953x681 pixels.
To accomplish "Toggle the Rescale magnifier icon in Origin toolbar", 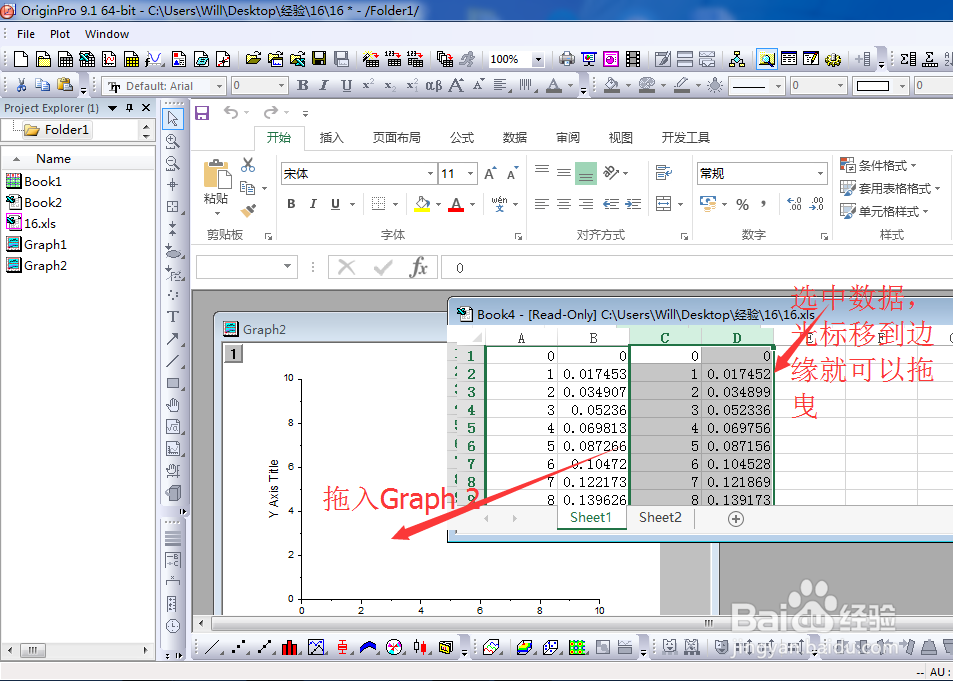I will [766, 59].
